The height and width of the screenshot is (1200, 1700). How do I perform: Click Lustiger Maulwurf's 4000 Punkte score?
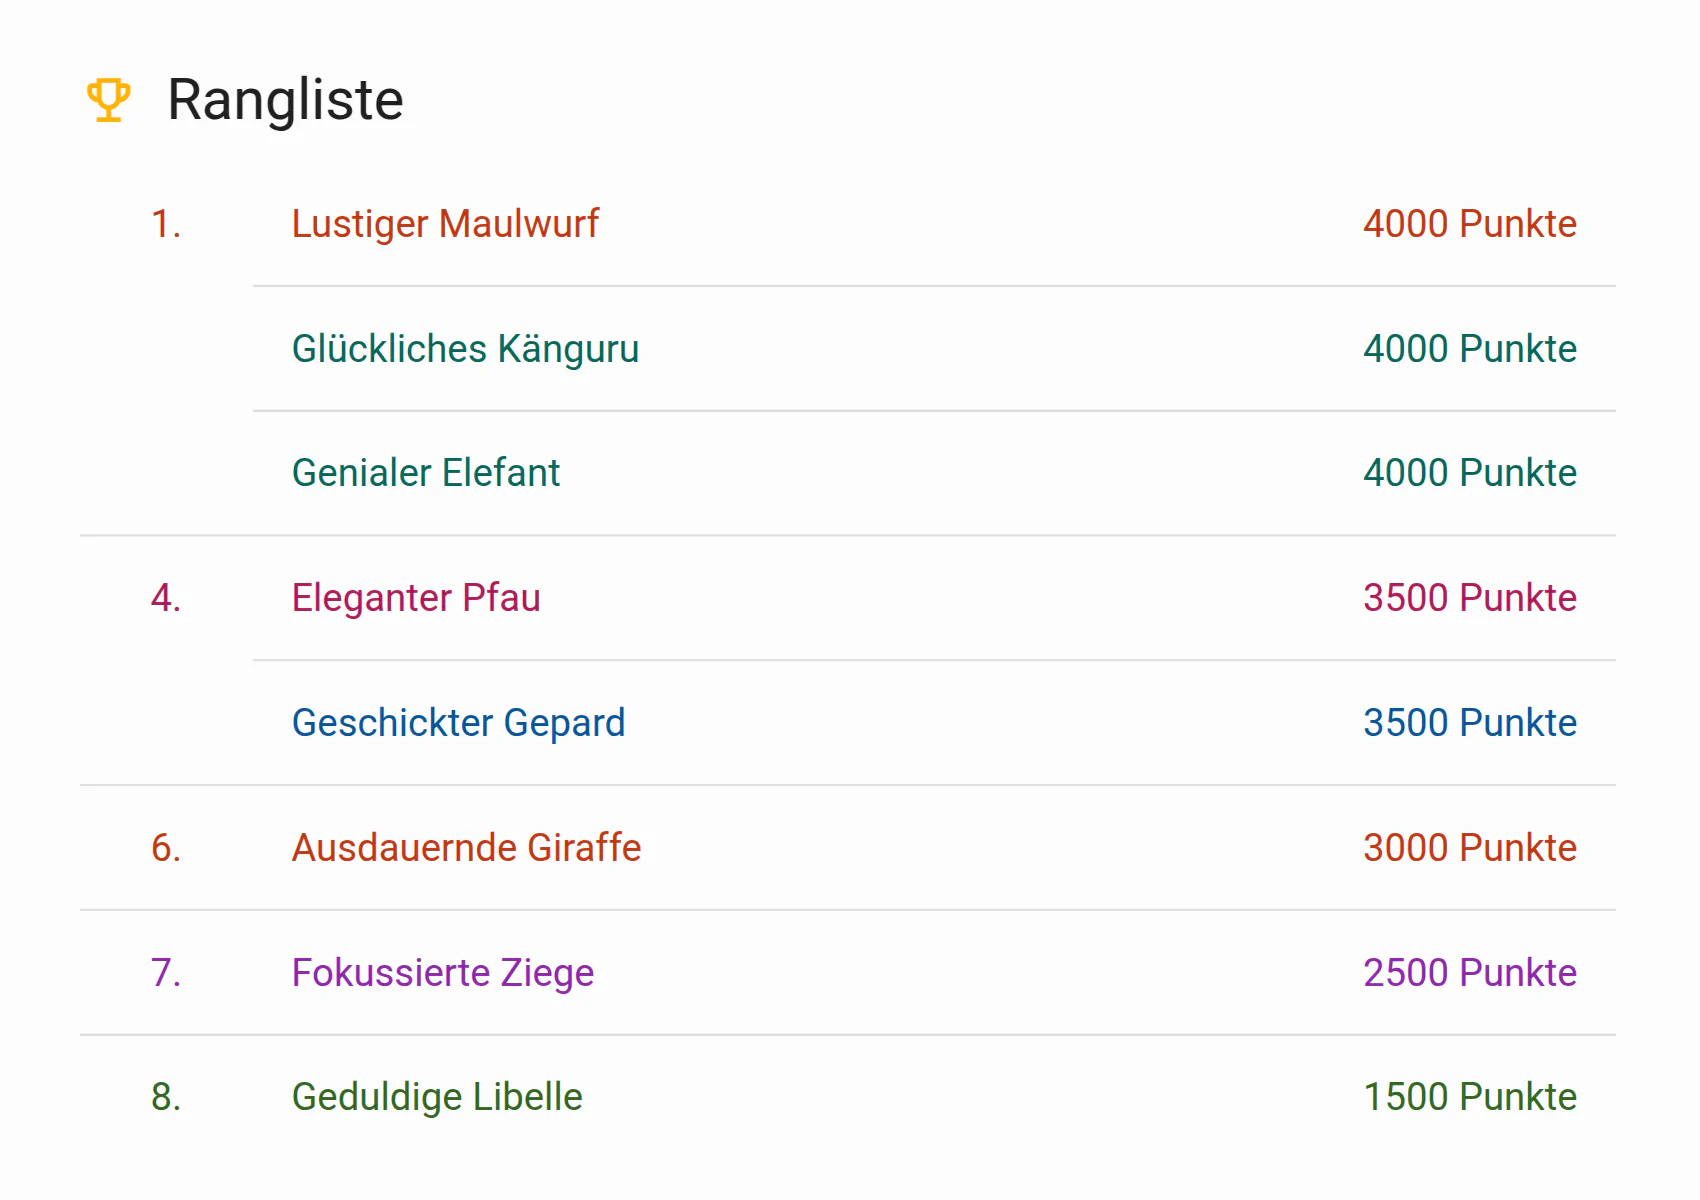pyautogui.click(x=1469, y=224)
